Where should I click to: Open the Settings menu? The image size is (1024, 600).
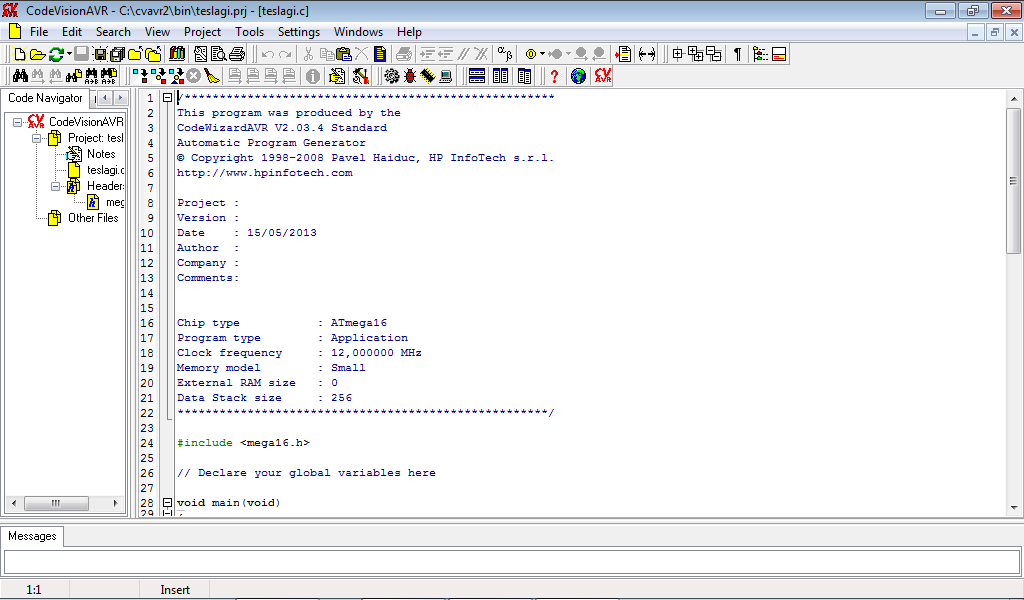coord(298,32)
